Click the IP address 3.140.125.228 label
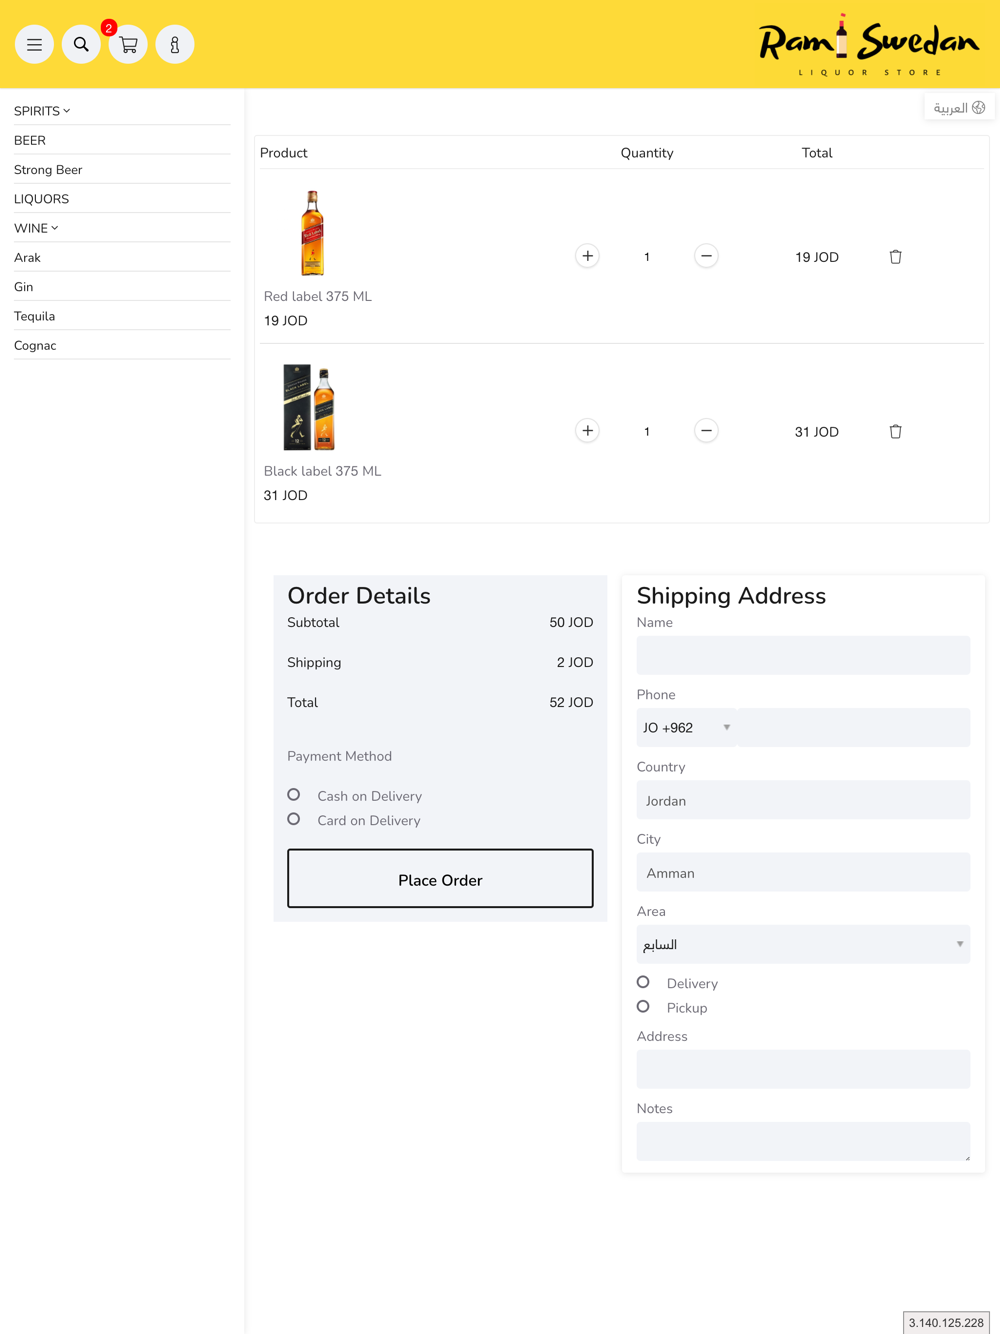The width and height of the screenshot is (1000, 1334). click(946, 1323)
